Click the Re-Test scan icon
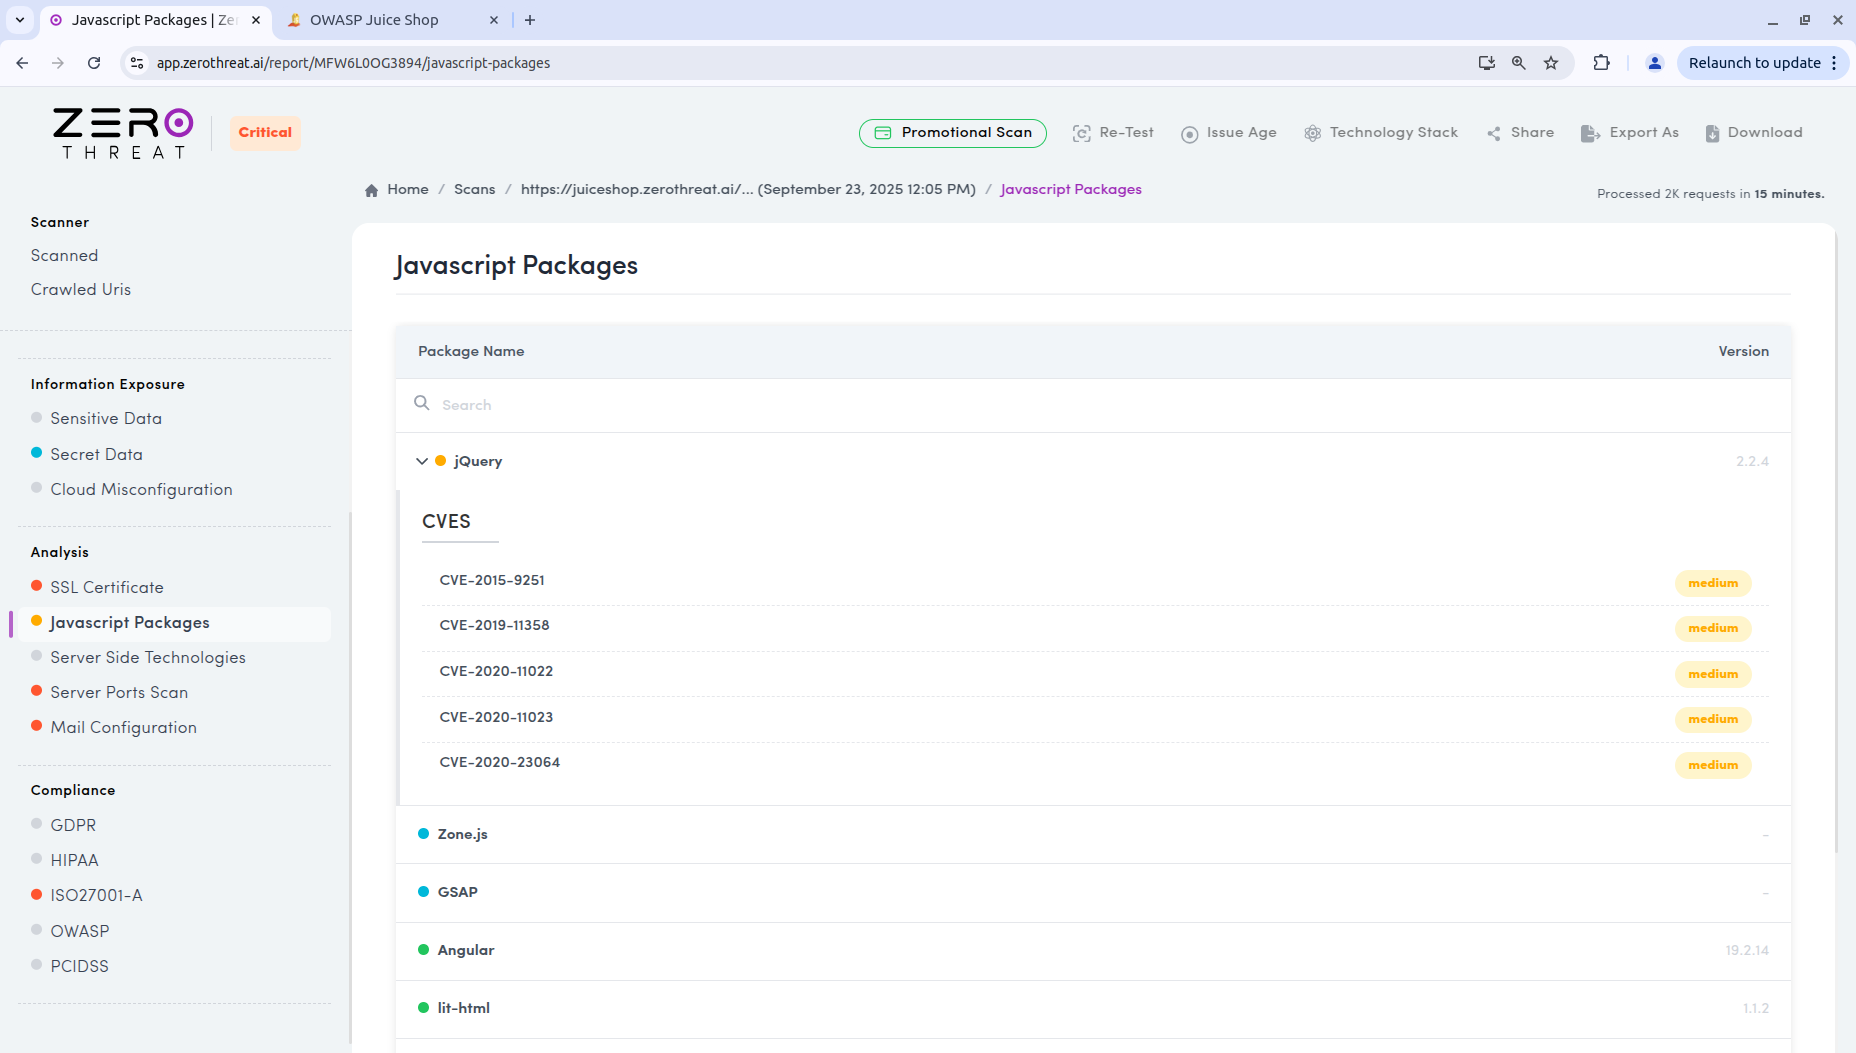The width and height of the screenshot is (1856, 1053). pos(1081,133)
